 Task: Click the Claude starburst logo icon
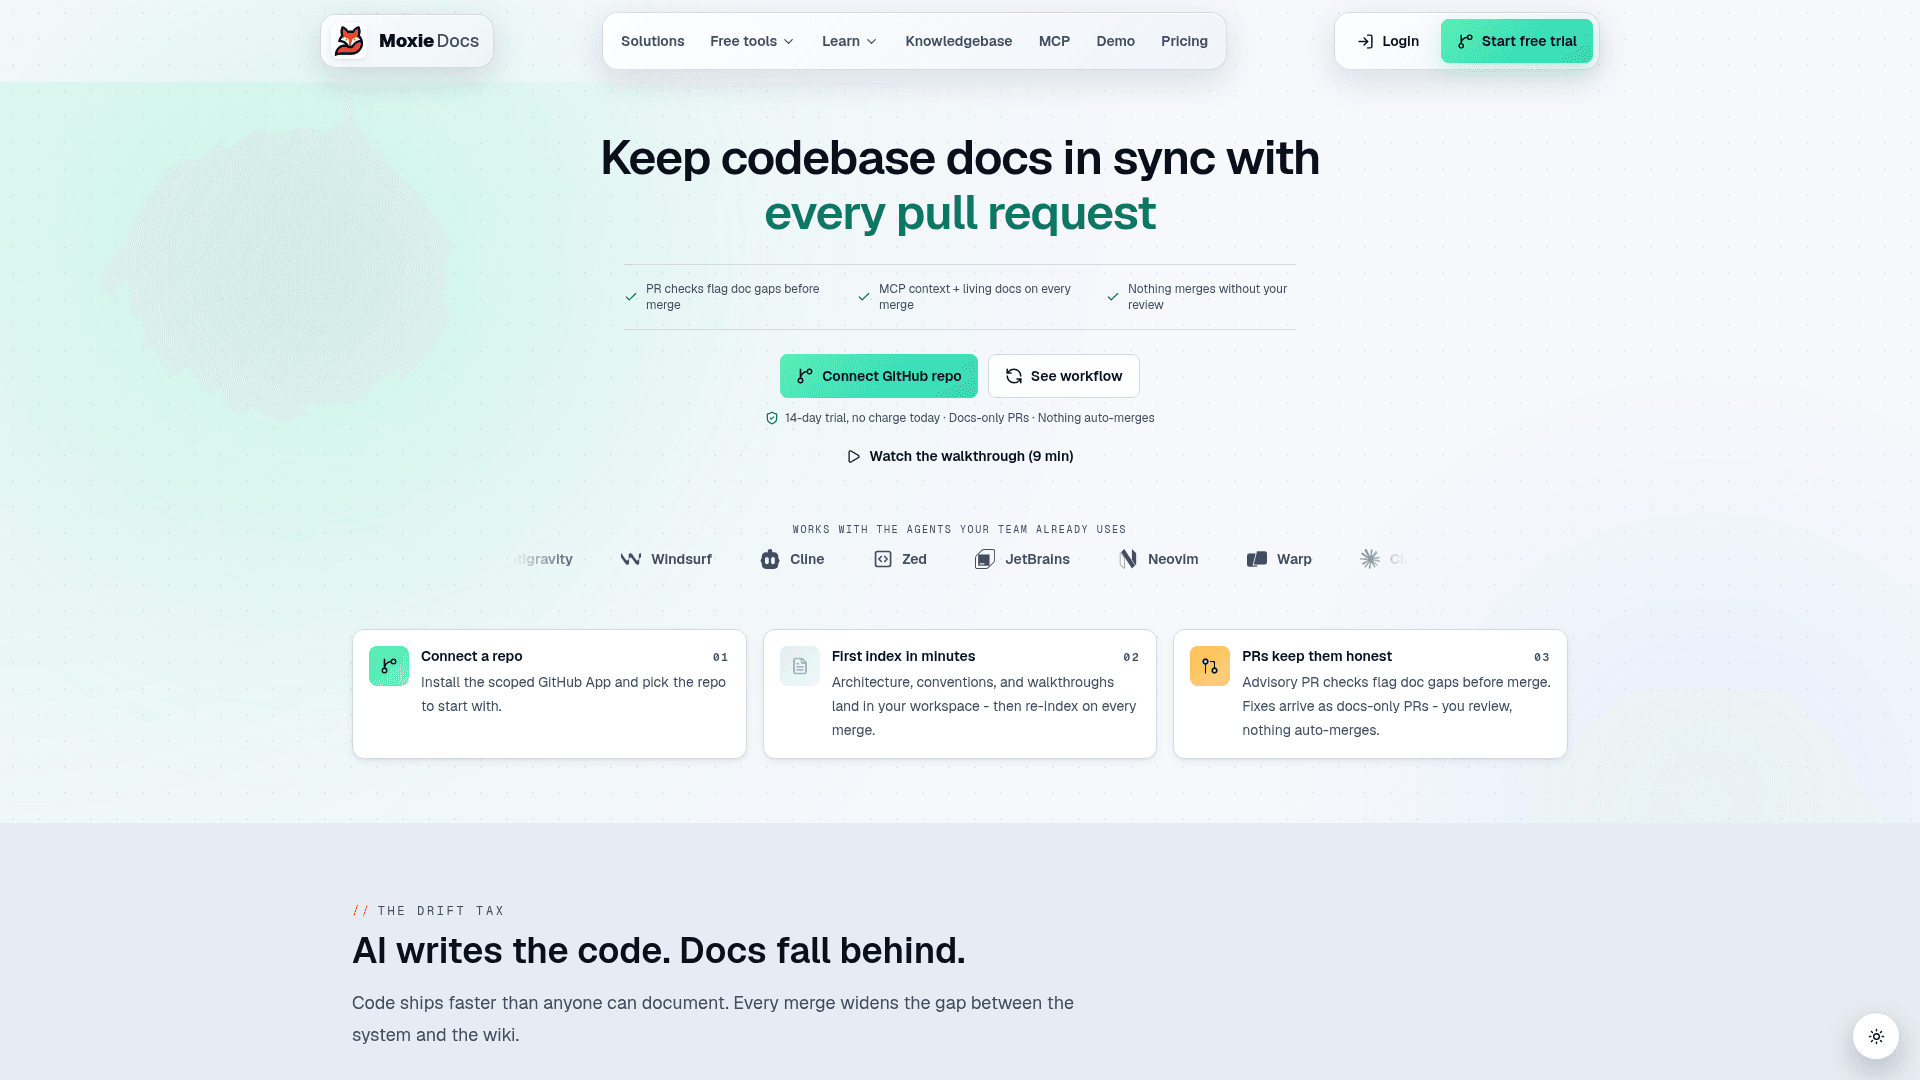click(1370, 559)
